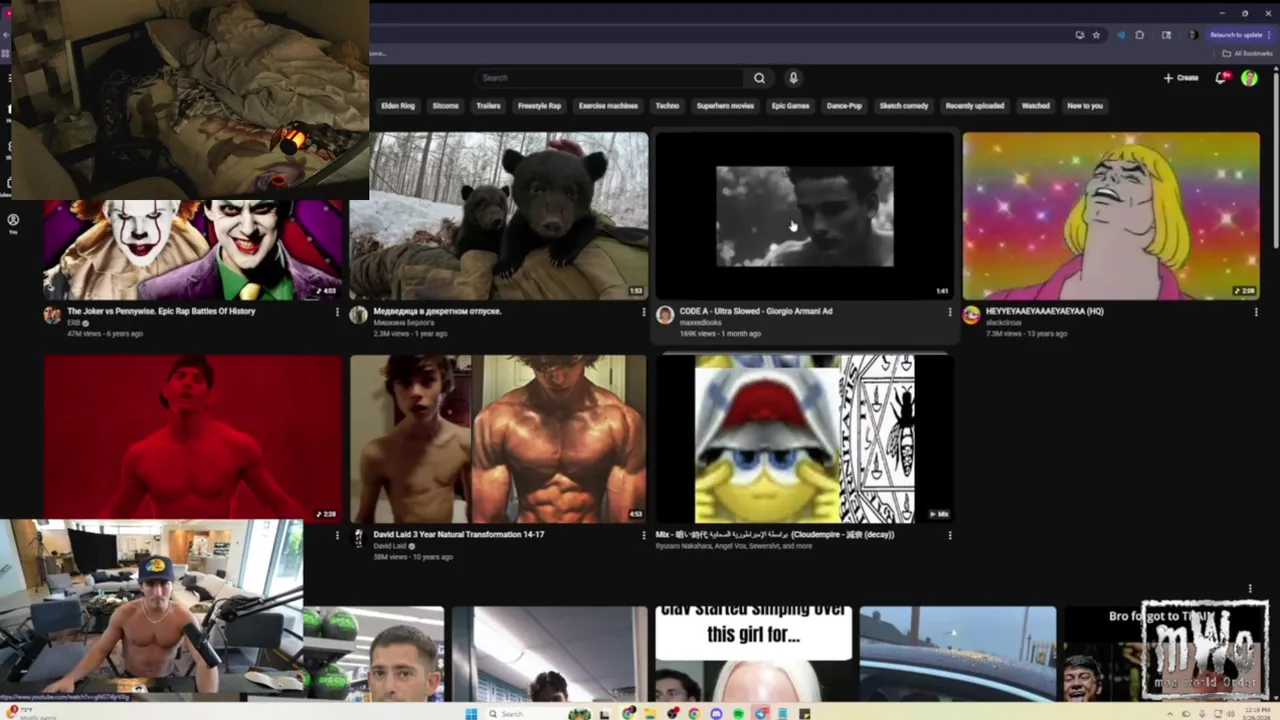
Task: Open the YouTube account avatar menu
Action: pos(1249,78)
